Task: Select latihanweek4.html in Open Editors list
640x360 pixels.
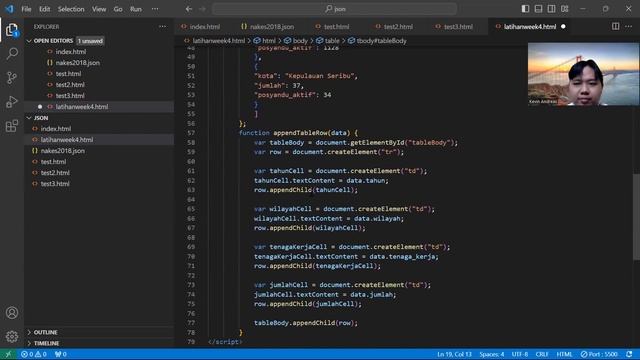Action: click(99, 107)
